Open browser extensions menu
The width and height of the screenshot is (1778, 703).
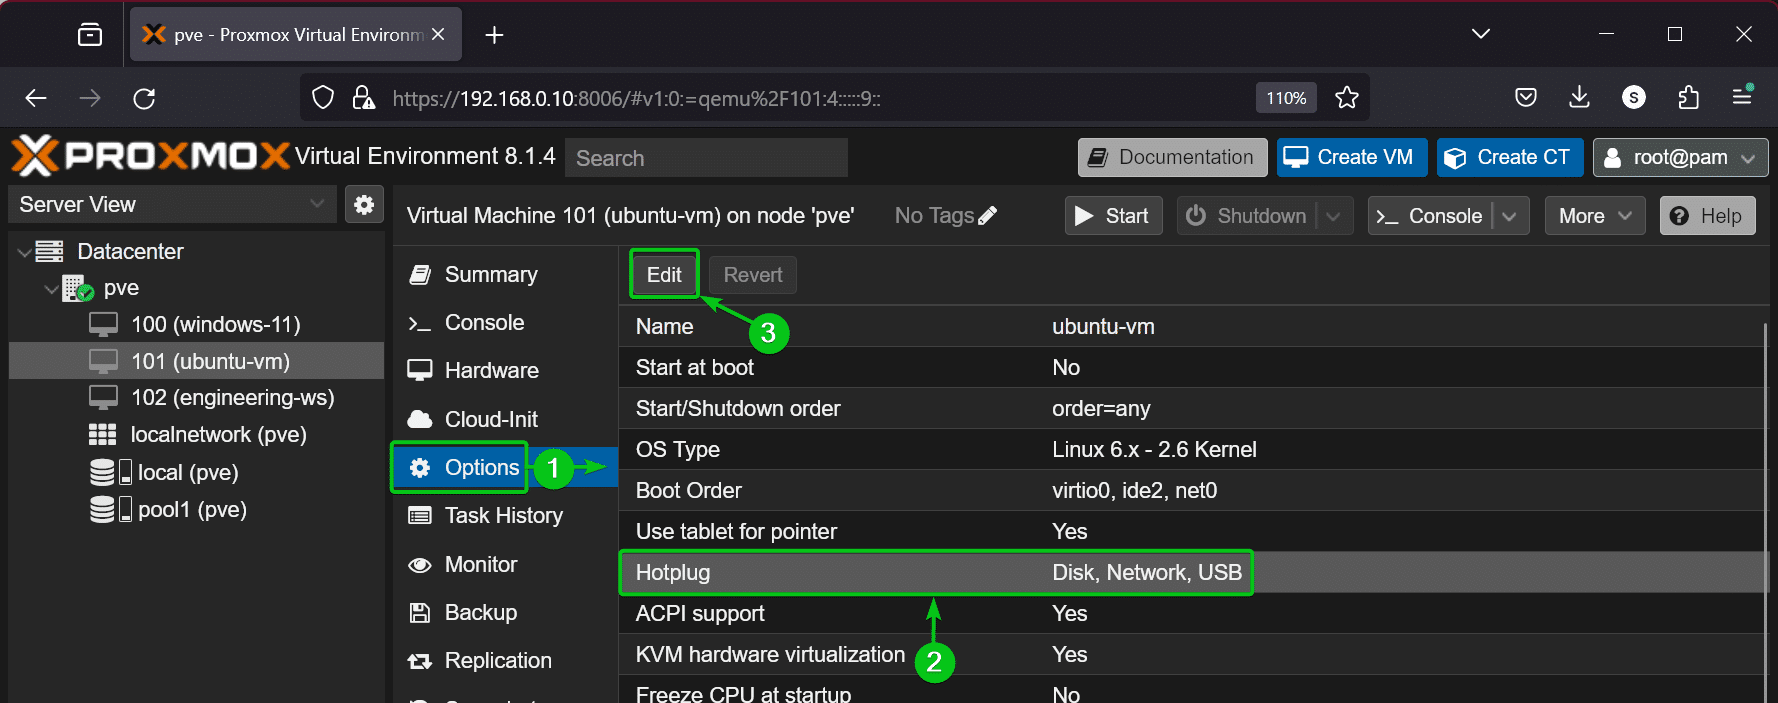(1688, 98)
